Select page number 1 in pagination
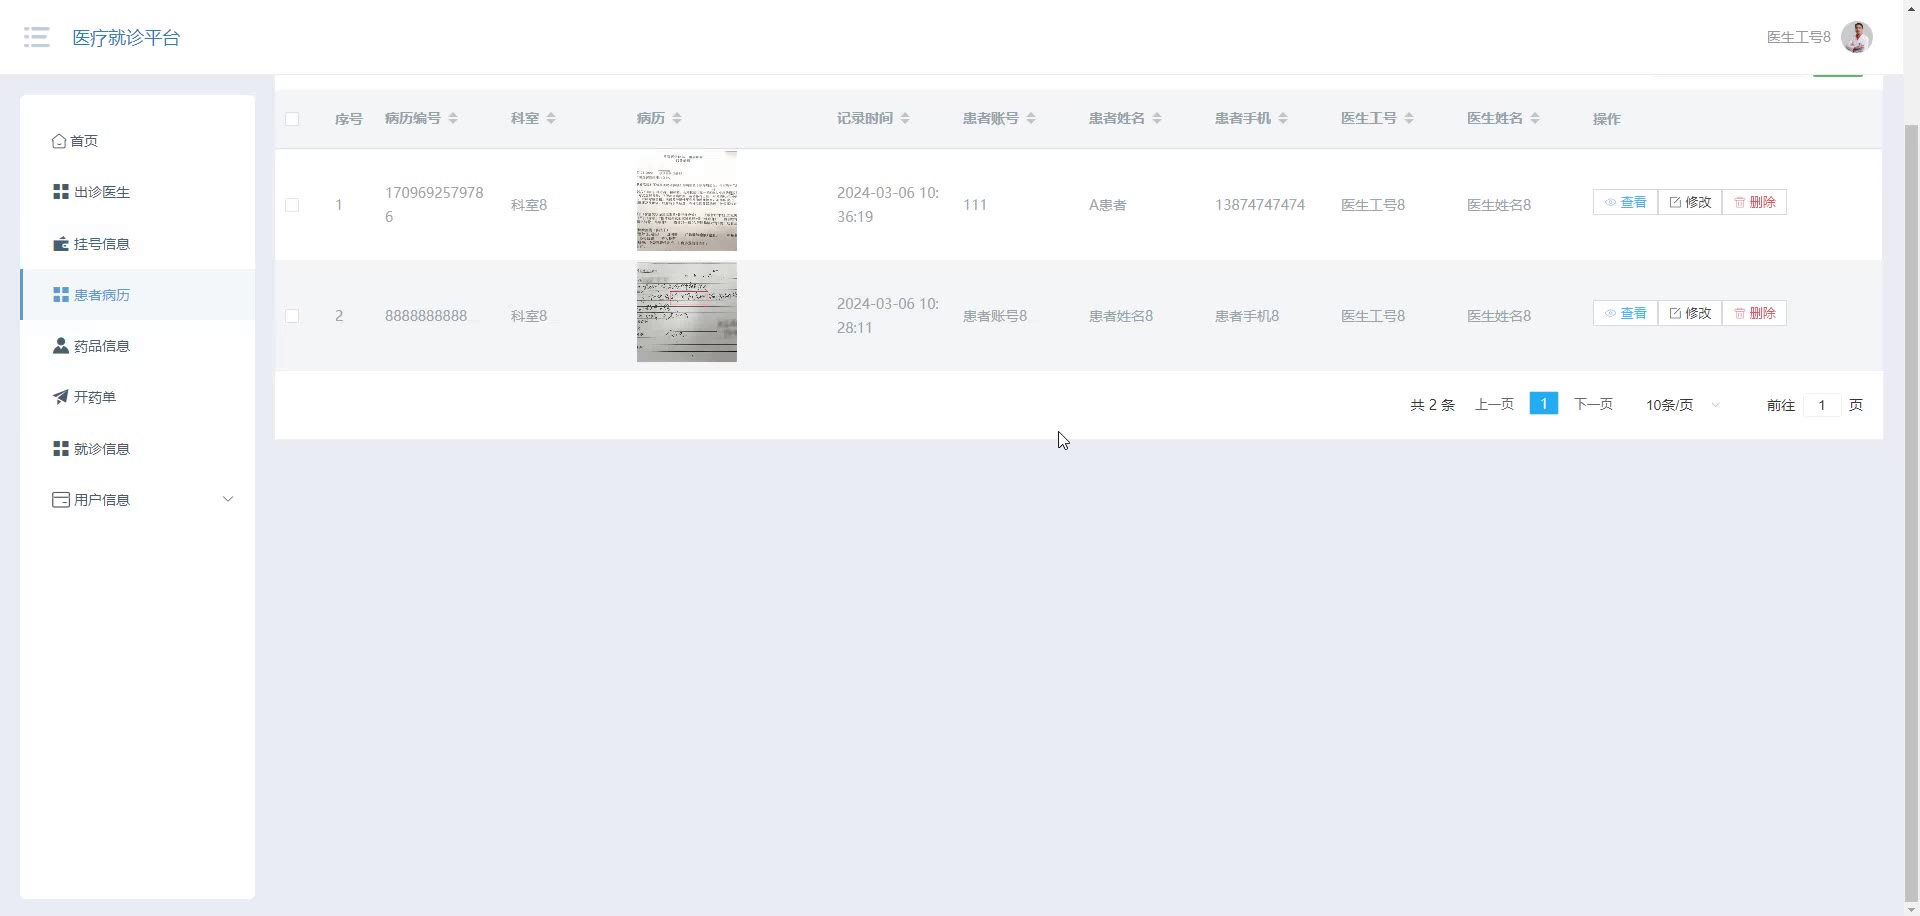This screenshot has height=916, width=1920. click(x=1544, y=403)
